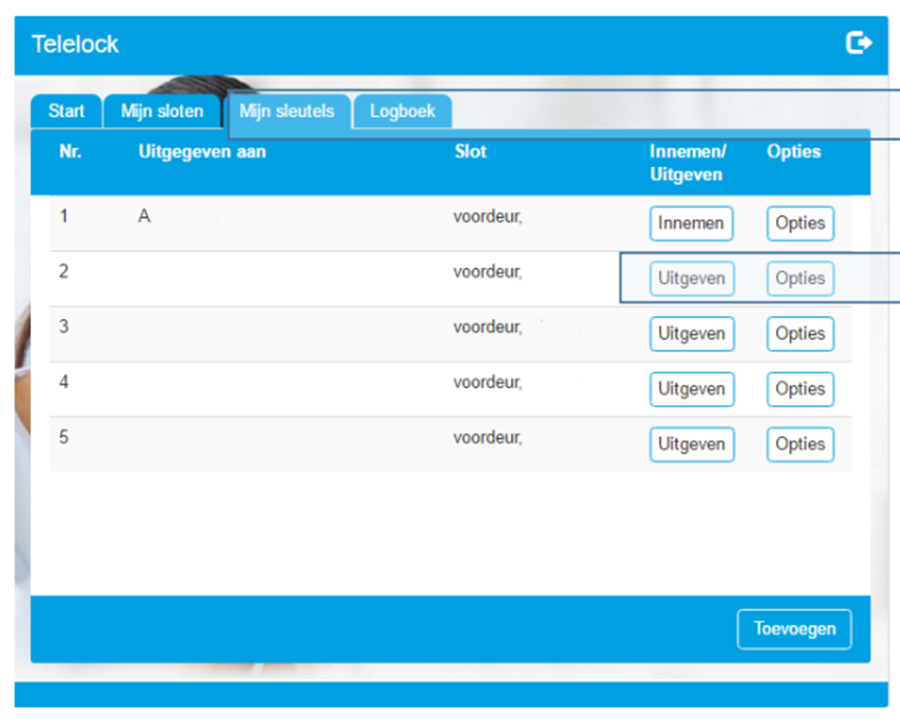Click the Uitgegeven aan column header

pos(202,152)
